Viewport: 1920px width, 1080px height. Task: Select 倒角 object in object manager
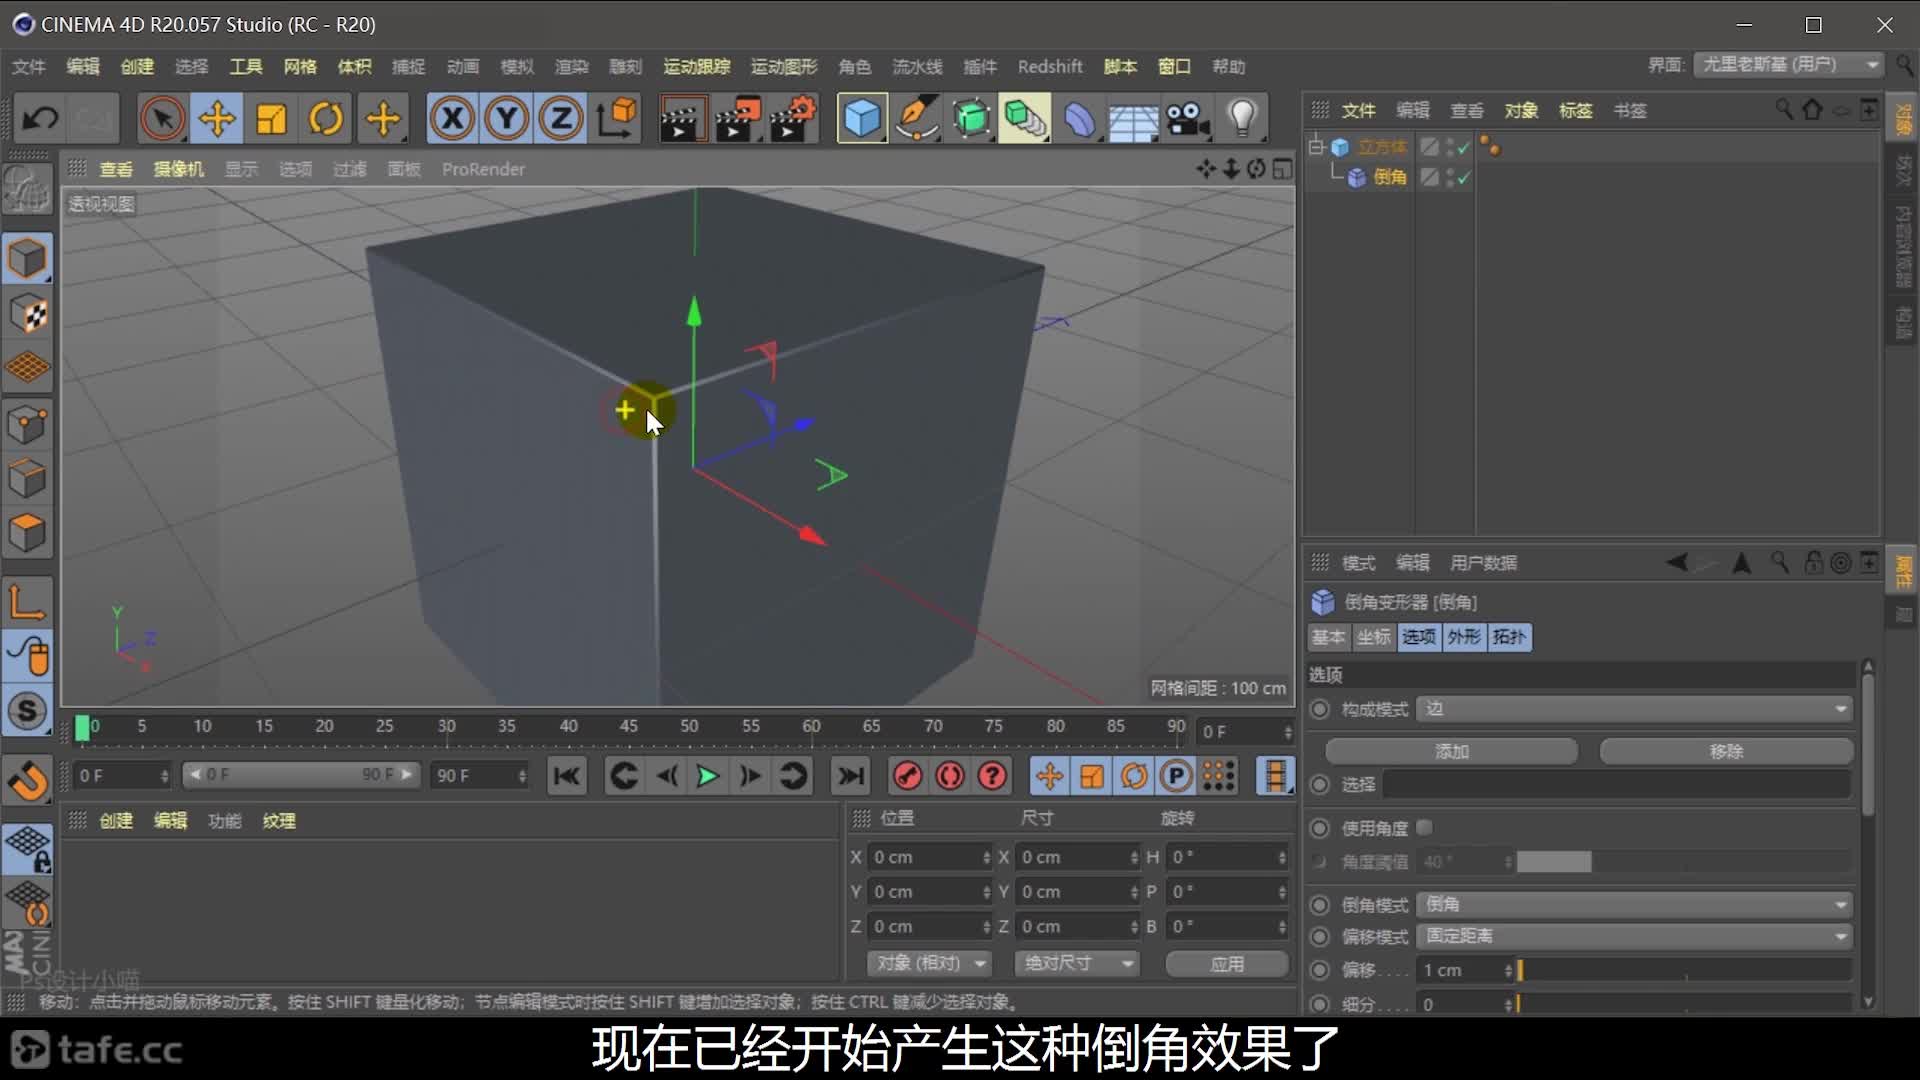(1390, 177)
